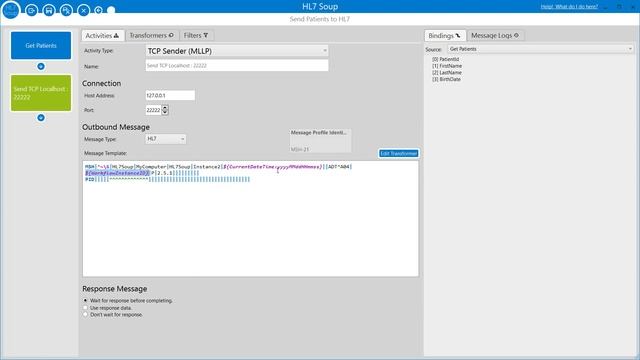This screenshot has height=360, width=640.
Task: Add activity below Send TCP Localhost block
Action: (41, 118)
